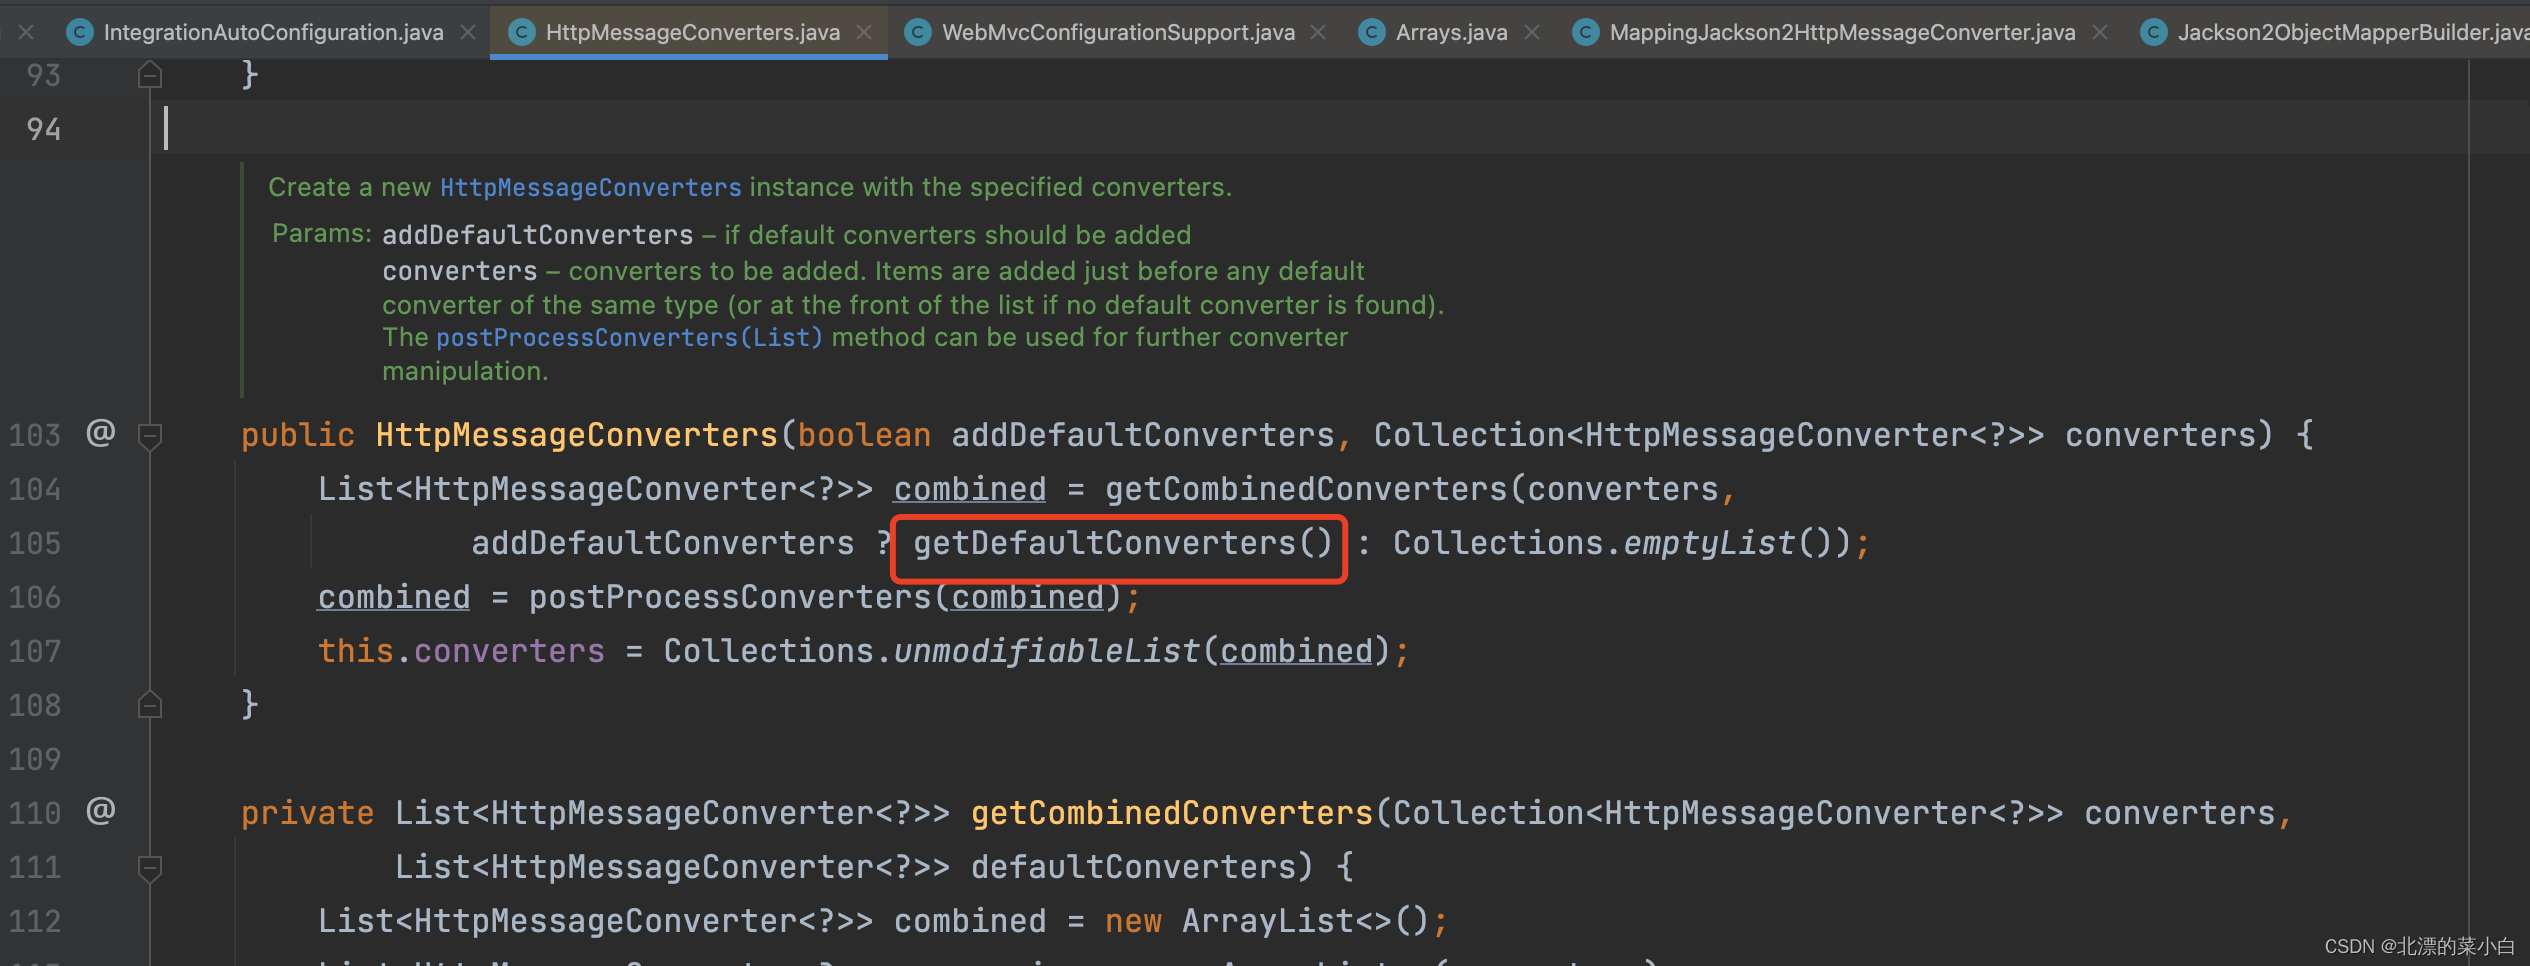The width and height of the screenshot is (2530, 966).
Task: Open postProcessConverters(List) Javadoc link
Action: pyautogui.click(x=629, y=338)
